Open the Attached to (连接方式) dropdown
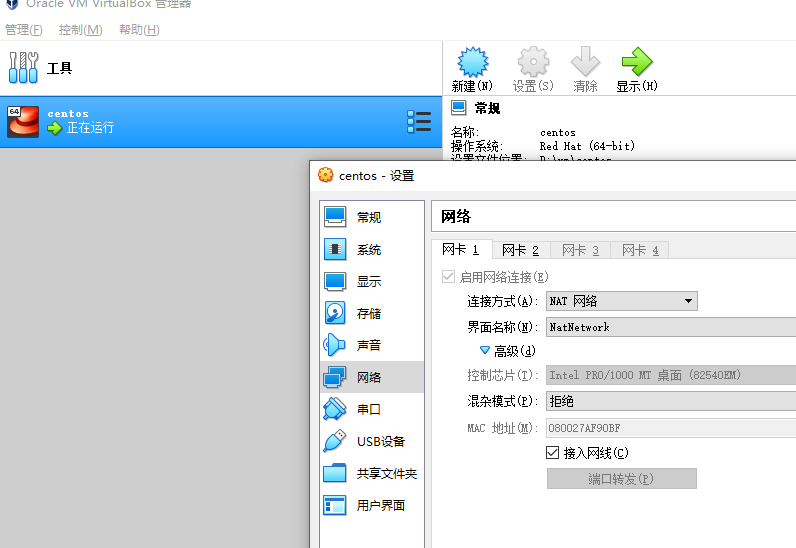Viewport: 796px width, 548px height. [621, 301]
